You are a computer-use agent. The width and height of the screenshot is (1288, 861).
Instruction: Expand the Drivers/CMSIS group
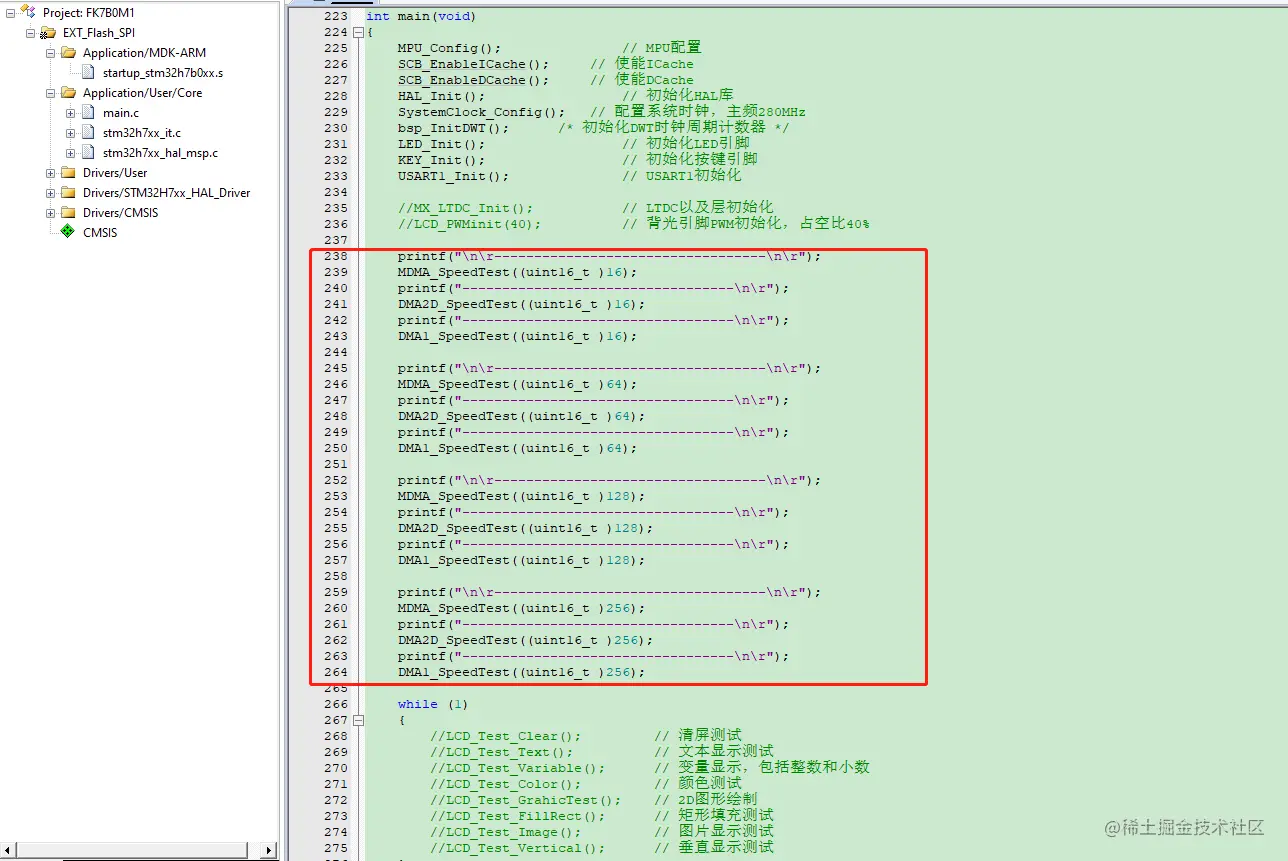(51, 213)
